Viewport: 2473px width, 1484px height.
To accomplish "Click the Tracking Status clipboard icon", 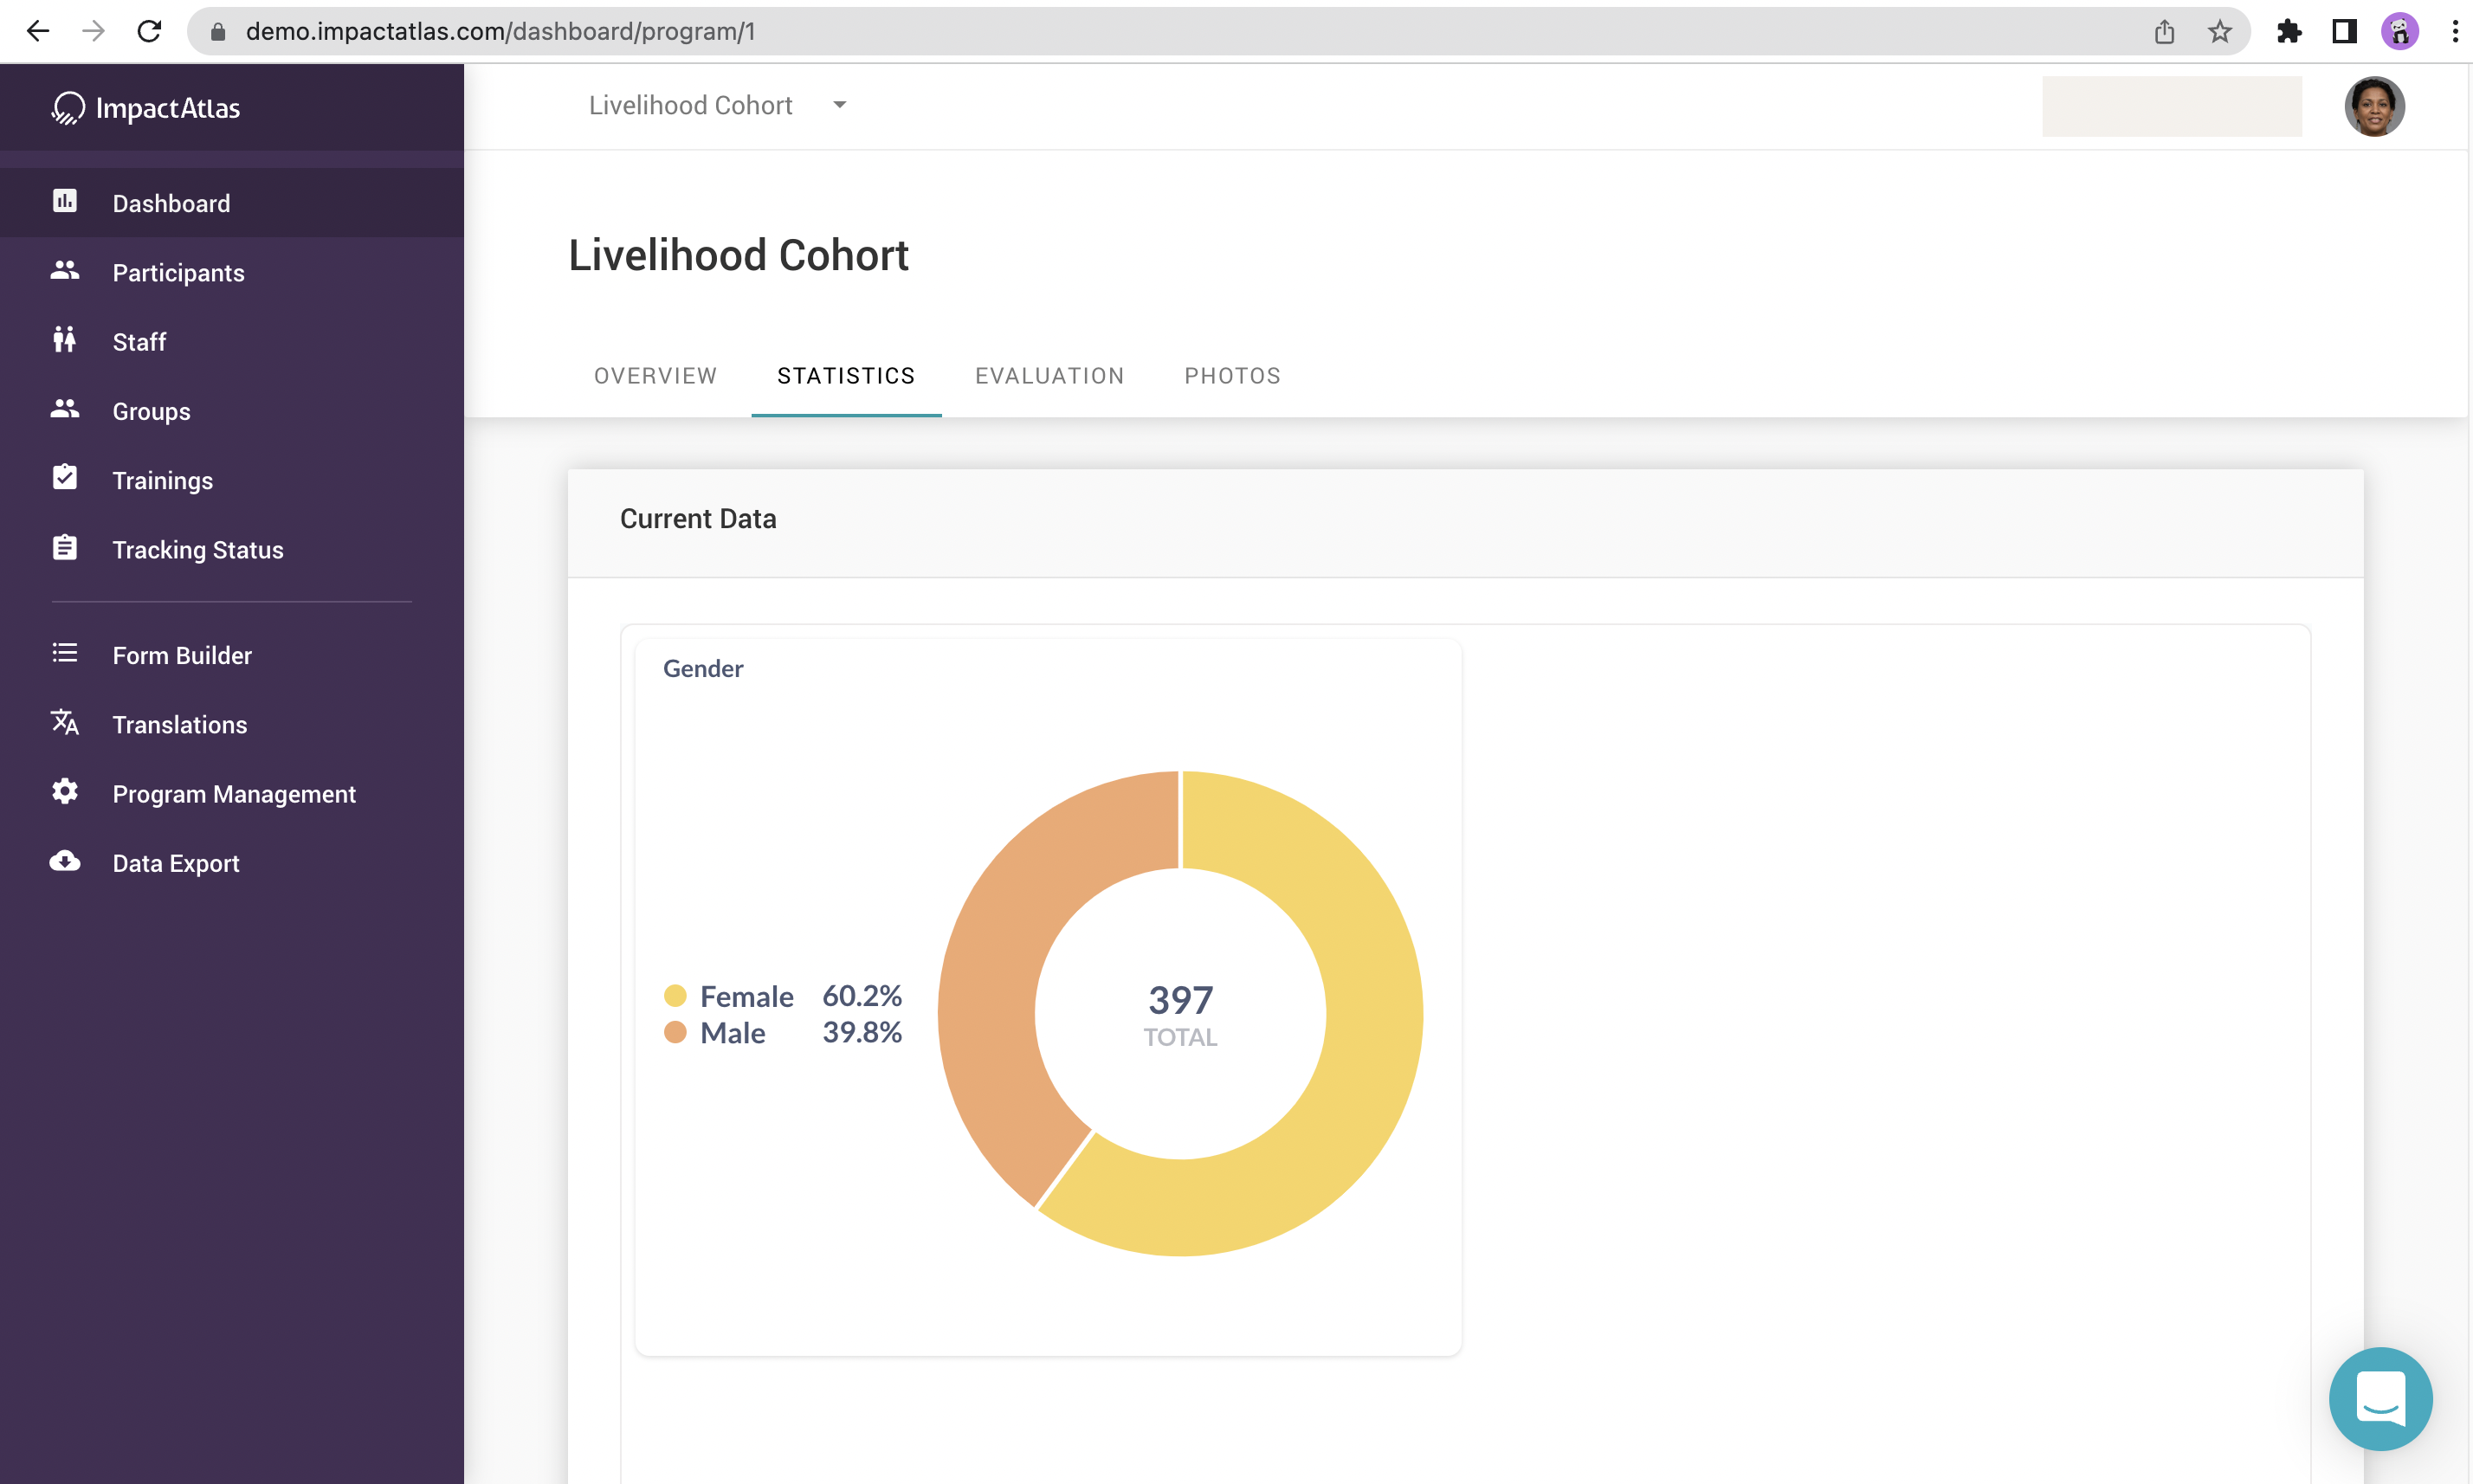I will 65,548.
